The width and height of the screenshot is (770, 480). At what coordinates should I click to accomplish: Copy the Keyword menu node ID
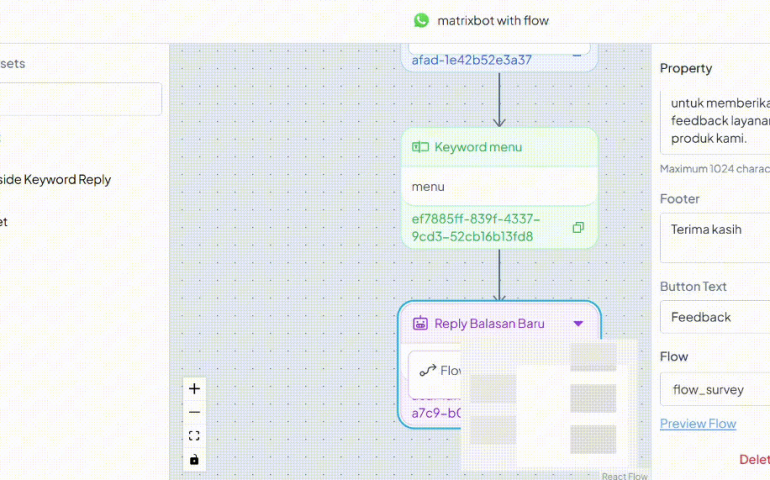point(578,228)
